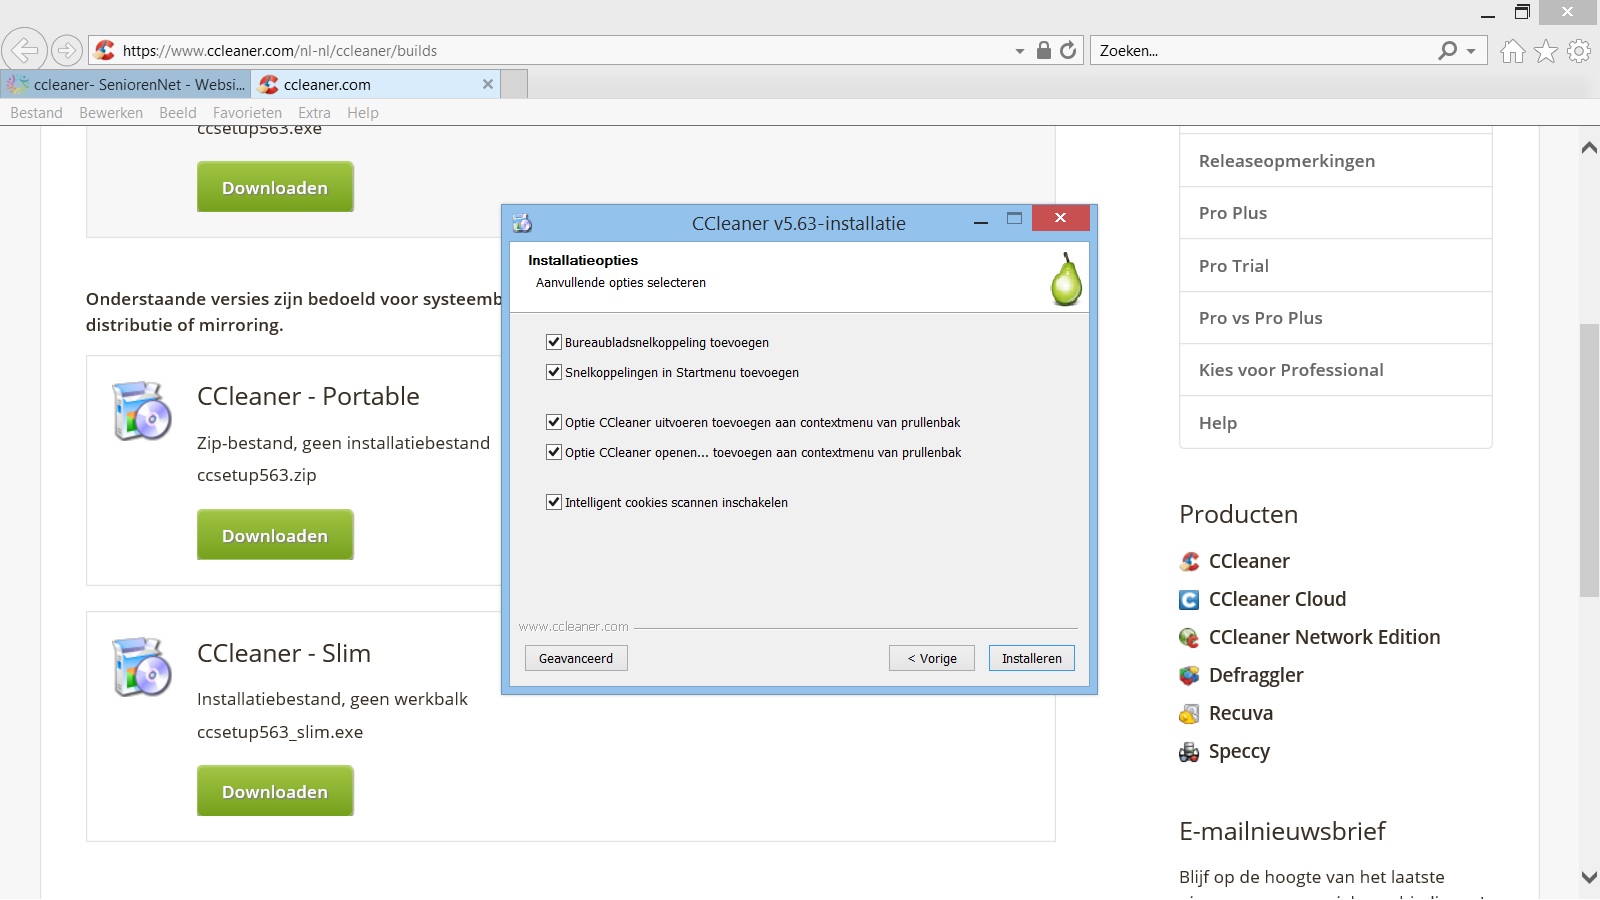The height and width of the screenshot is (900, 1600).
Task: Uncheck Bureaubladsnelkoppeling toevoegen checkbox
Action: 554,342
